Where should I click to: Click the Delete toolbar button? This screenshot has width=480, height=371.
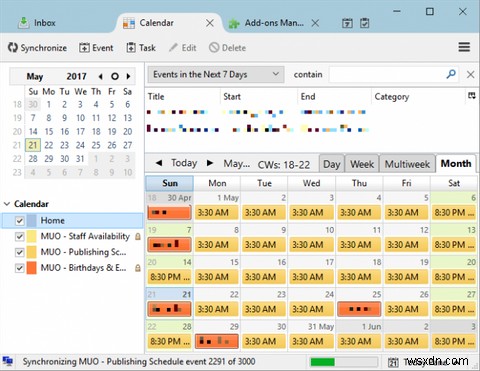228,48
